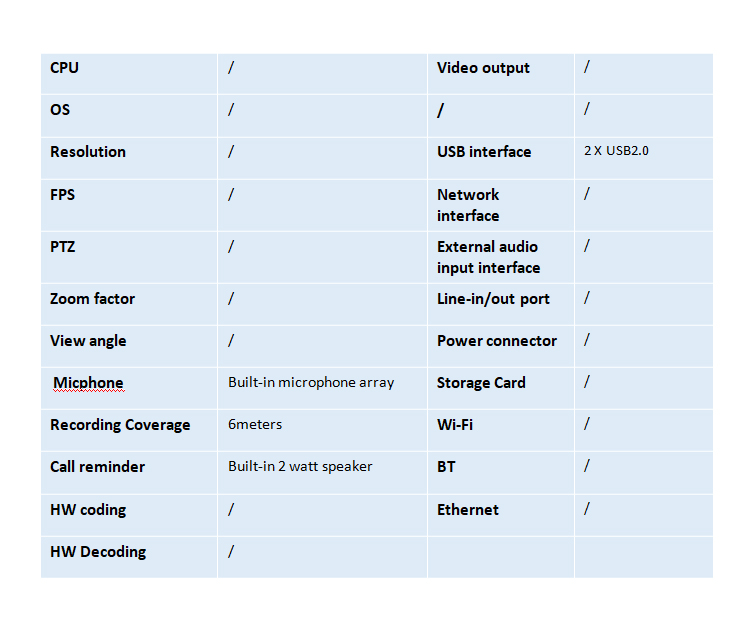Click the CPU label cell
The image size is (756, 643).
(65, 68)
